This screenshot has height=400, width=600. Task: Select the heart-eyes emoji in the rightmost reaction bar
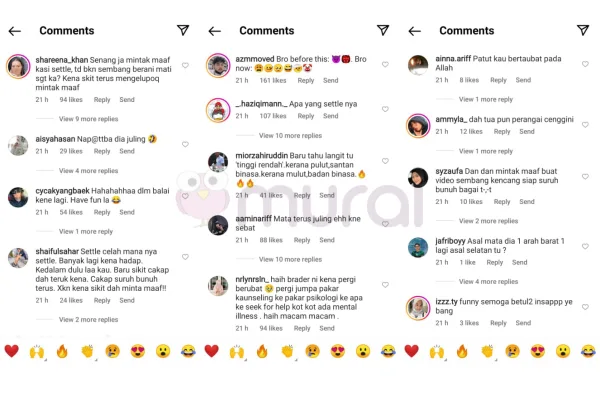(x=538, y=351)
